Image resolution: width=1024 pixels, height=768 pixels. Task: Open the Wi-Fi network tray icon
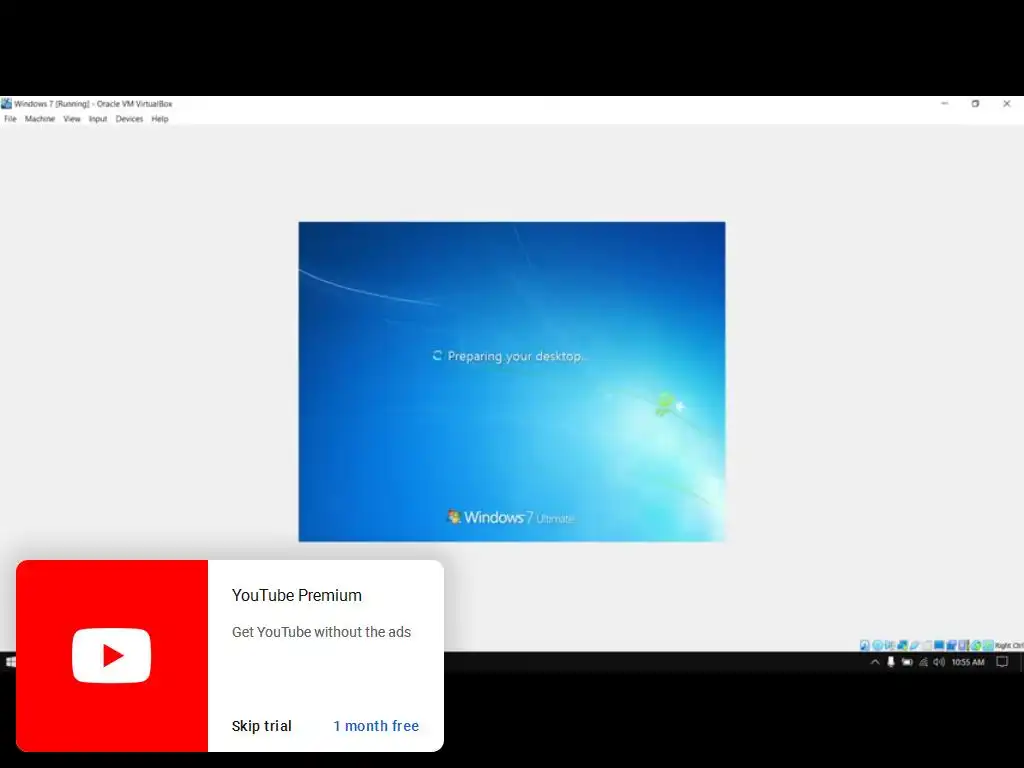click(x=923, y=662)
